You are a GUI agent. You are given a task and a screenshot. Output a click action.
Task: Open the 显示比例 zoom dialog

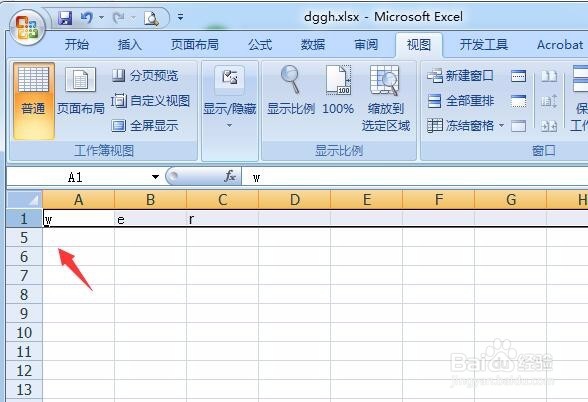tap(291, 91)
